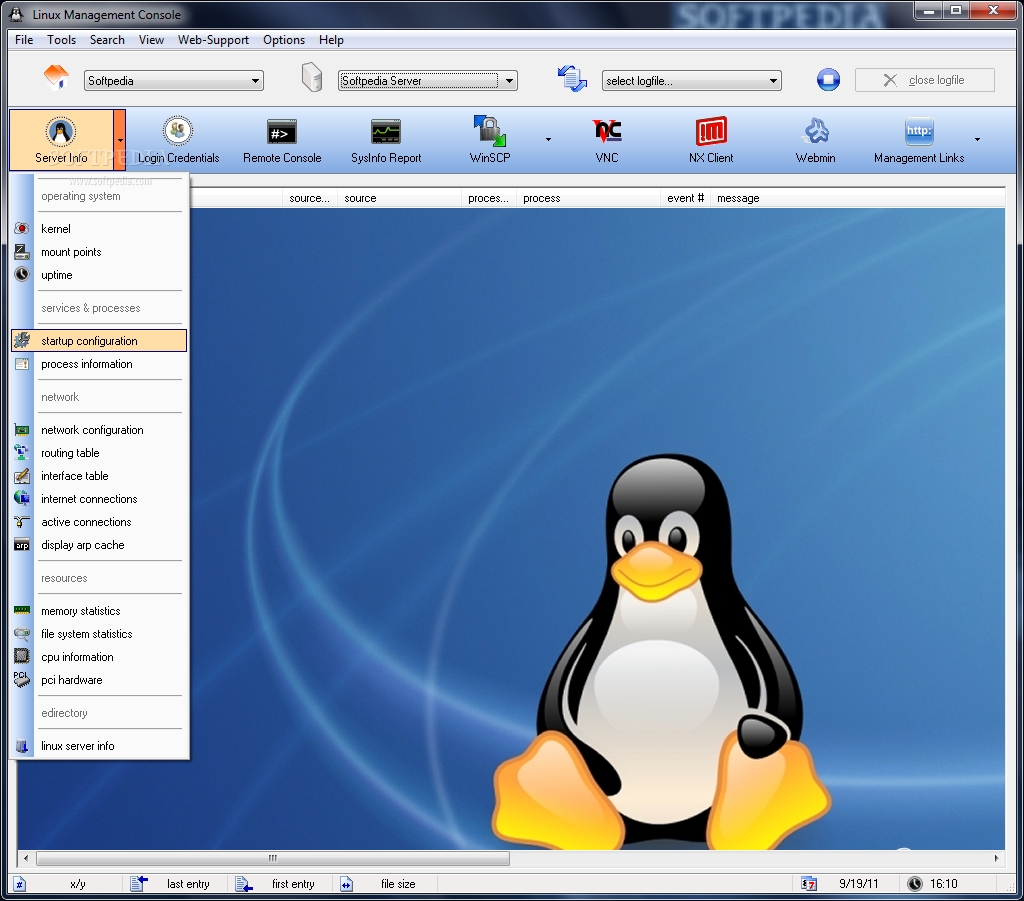Choose file system statistics entry
The image size is (1024, 901).
click(99, 634)
